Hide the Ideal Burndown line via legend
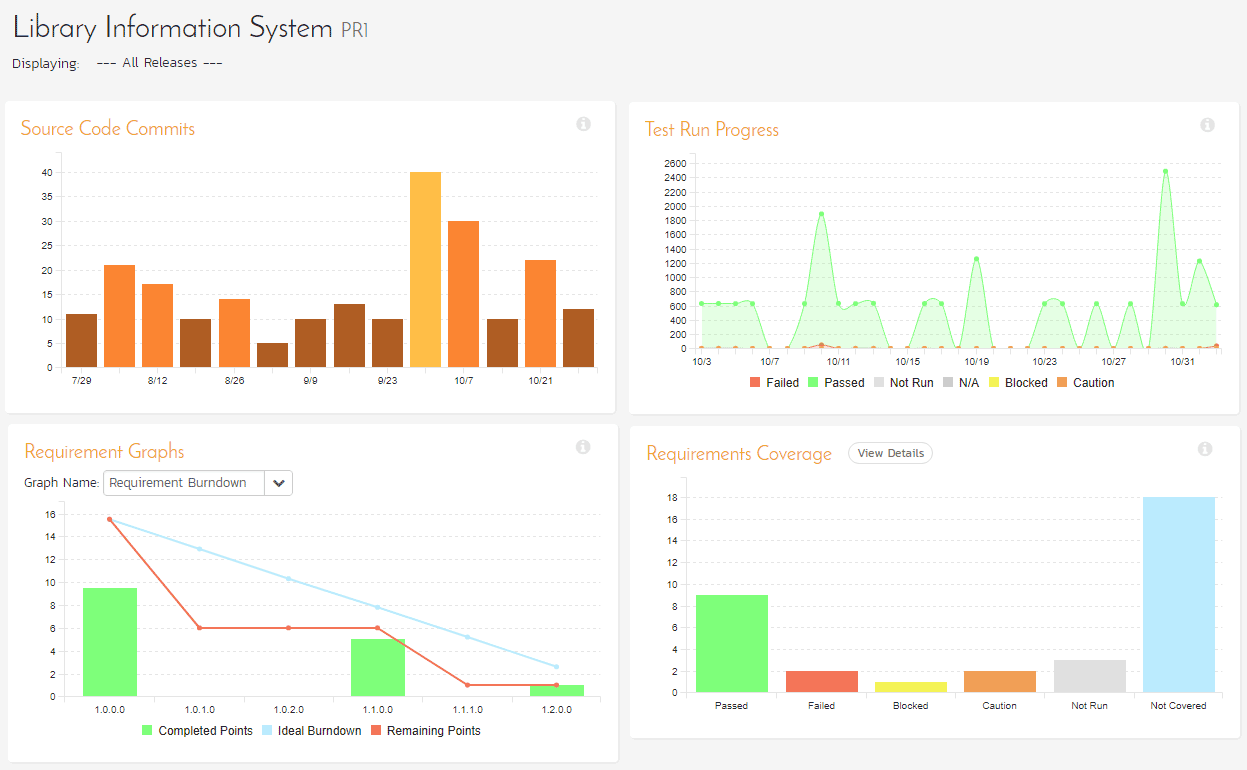The image size is (1247, 770). coord(311,731)
